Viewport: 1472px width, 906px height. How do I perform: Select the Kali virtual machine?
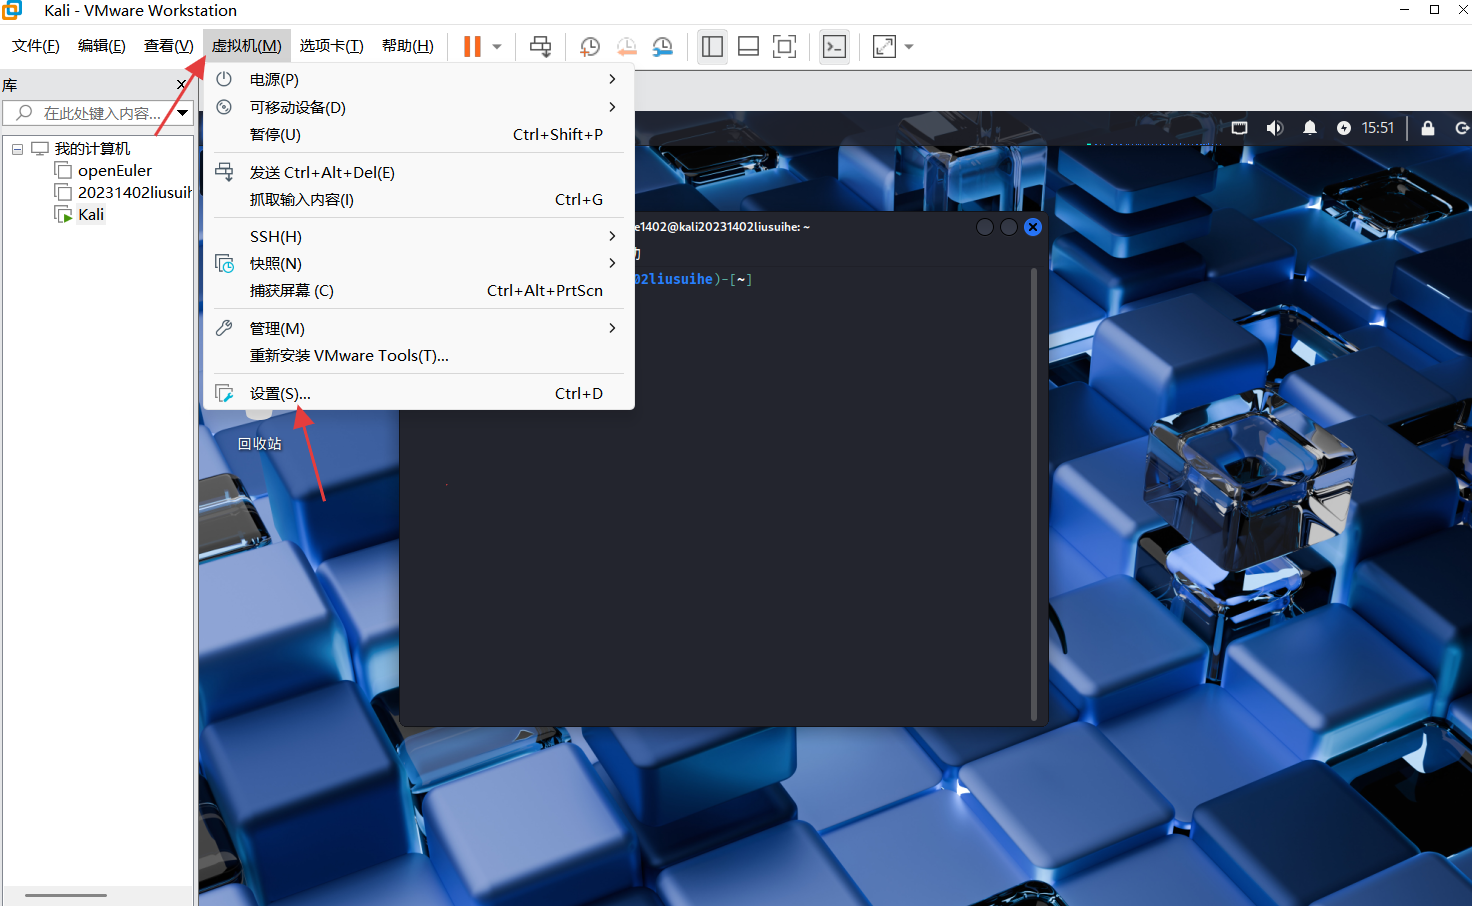91,214
